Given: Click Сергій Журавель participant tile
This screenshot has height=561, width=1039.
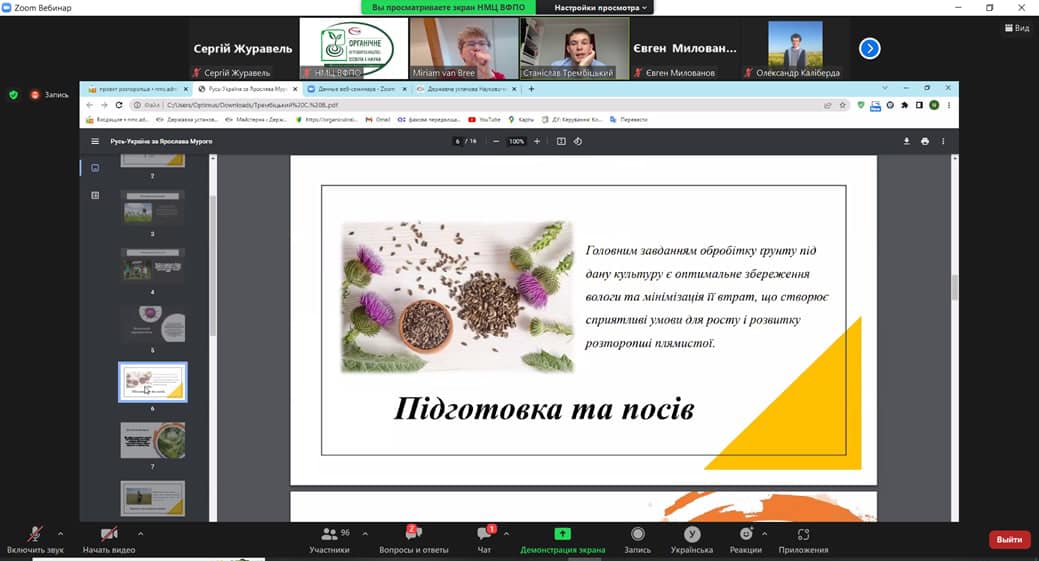Looking at the screenshot, I should (x=243, y=48).
